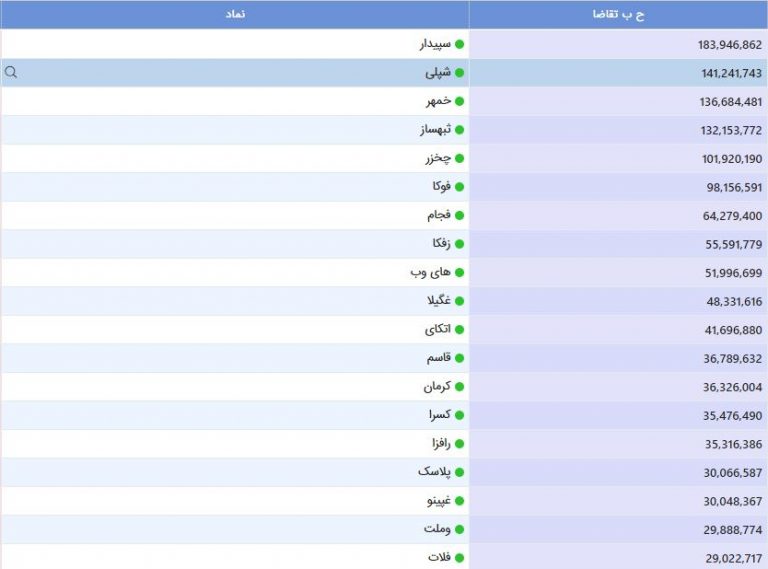Click the green status dot next to ثبهساز
This screenshot has width=768, height=569.
(459, 130)
